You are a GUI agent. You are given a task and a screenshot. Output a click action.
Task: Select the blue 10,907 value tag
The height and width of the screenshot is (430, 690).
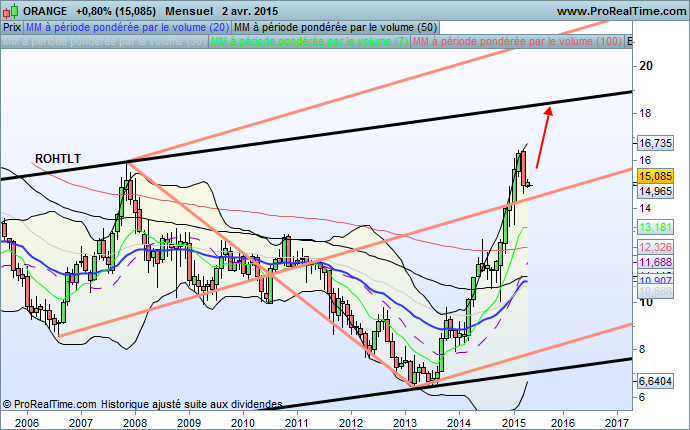(x=655, y=280)
